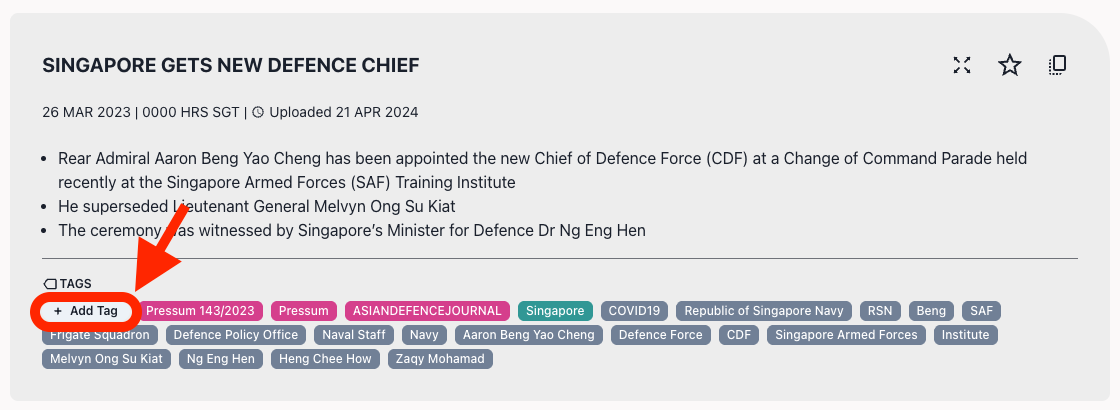1120x410 pixels.
Task: Click the expand fullscreen icon
Action: (x=962, y=66)
